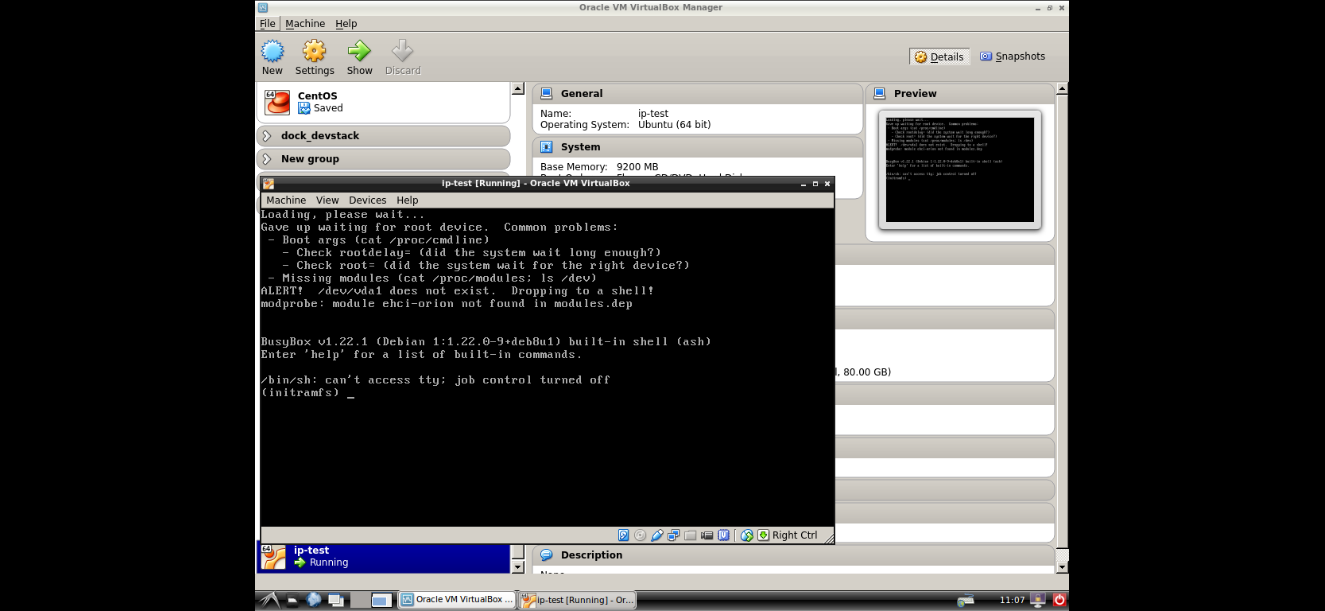The width and height of the screenshot is (1325, 611).
Task: Expand the dock_devstack group
Action: click(x=267, y=136)
